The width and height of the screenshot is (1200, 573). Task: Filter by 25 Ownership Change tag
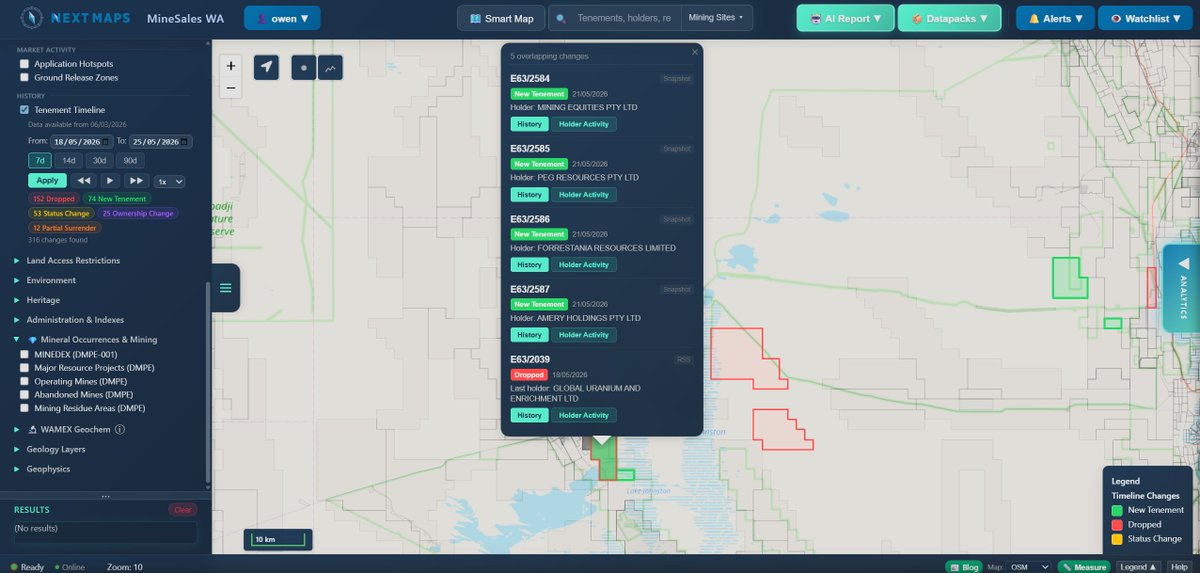(x=138, y=213)
